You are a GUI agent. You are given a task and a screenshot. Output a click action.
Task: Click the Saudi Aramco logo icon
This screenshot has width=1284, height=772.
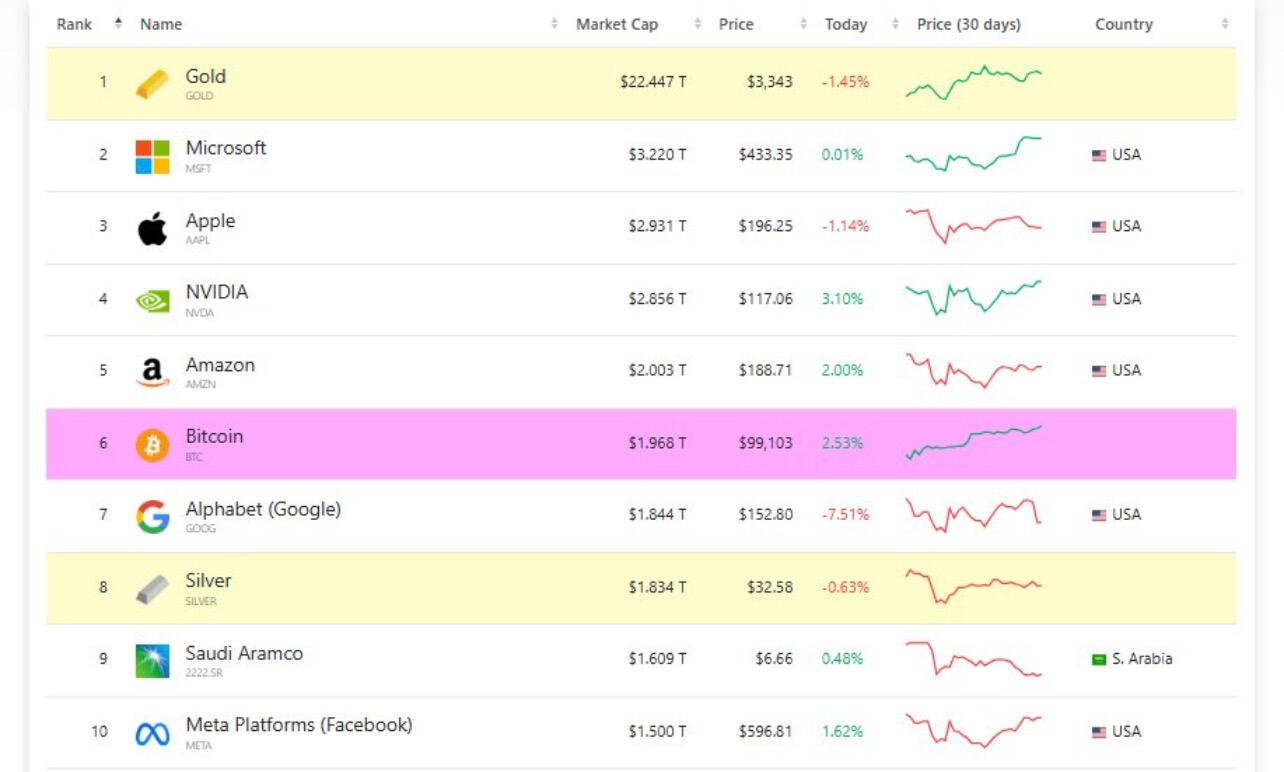pyautogui.click(x=152, y=661)
